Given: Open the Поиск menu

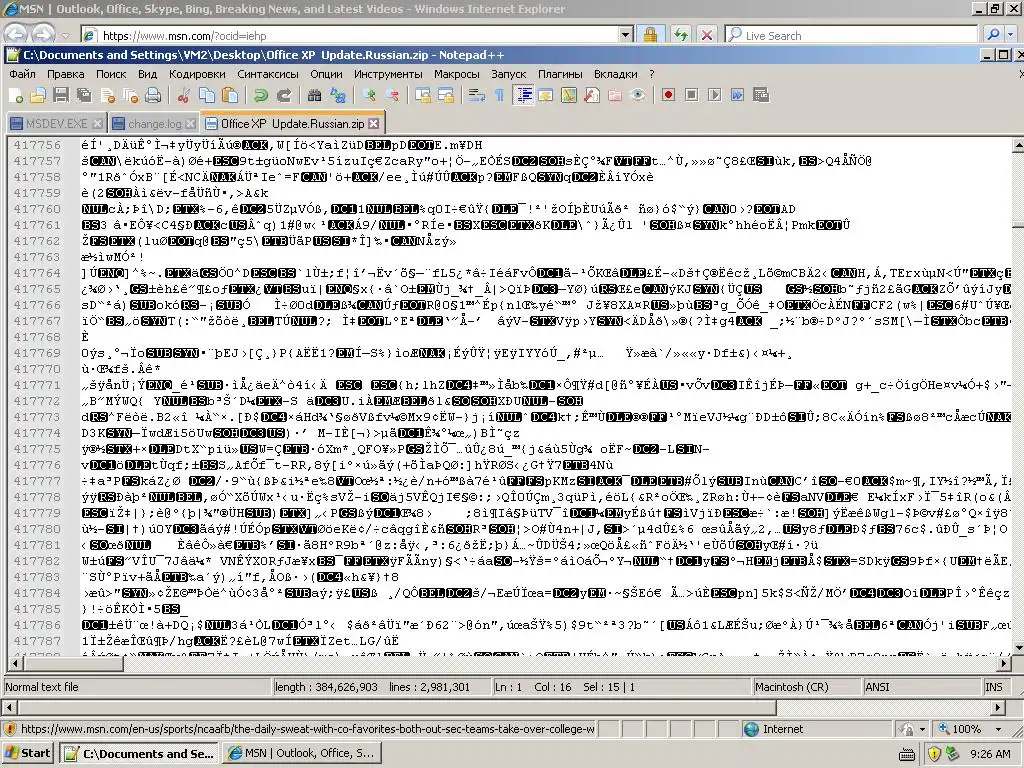Looking at the screenshot, I should click(x=111, y=74).
